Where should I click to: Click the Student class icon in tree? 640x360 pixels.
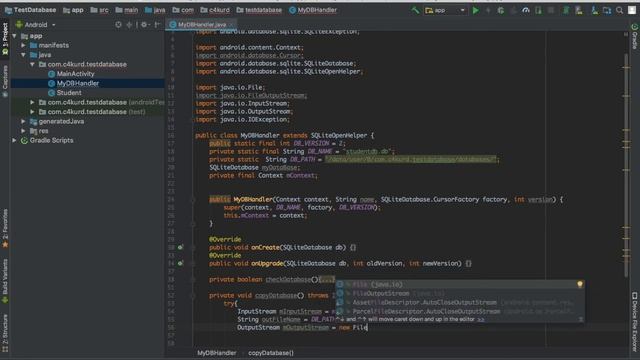(x=51, y=93)
